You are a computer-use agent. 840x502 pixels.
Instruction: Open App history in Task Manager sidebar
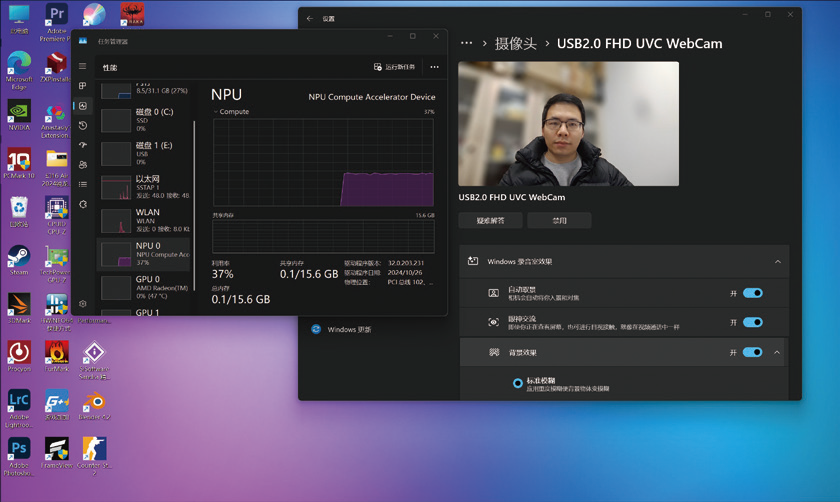pos(82,125)
